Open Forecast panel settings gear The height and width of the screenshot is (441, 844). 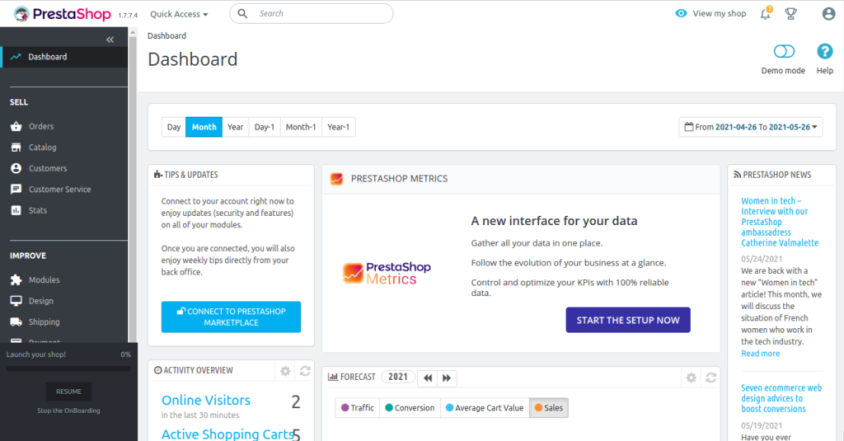690,377
